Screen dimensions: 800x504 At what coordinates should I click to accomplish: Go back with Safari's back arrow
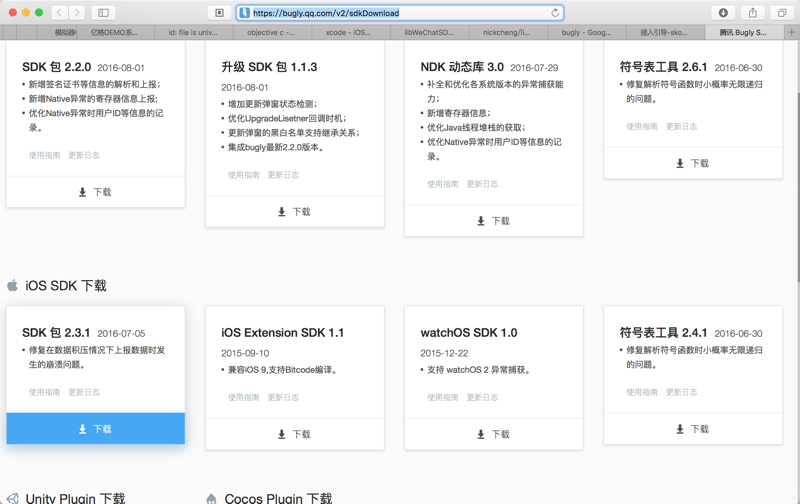click(60, 13)
